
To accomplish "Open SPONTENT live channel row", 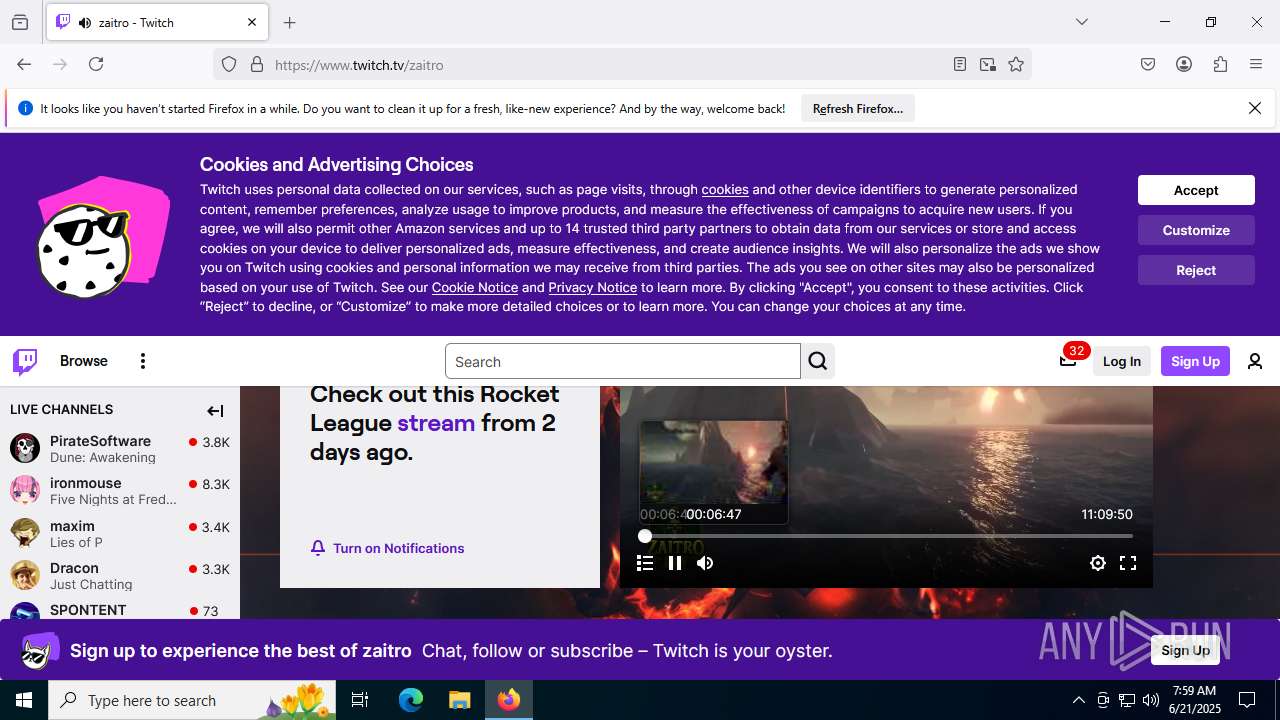I will 120,610.
